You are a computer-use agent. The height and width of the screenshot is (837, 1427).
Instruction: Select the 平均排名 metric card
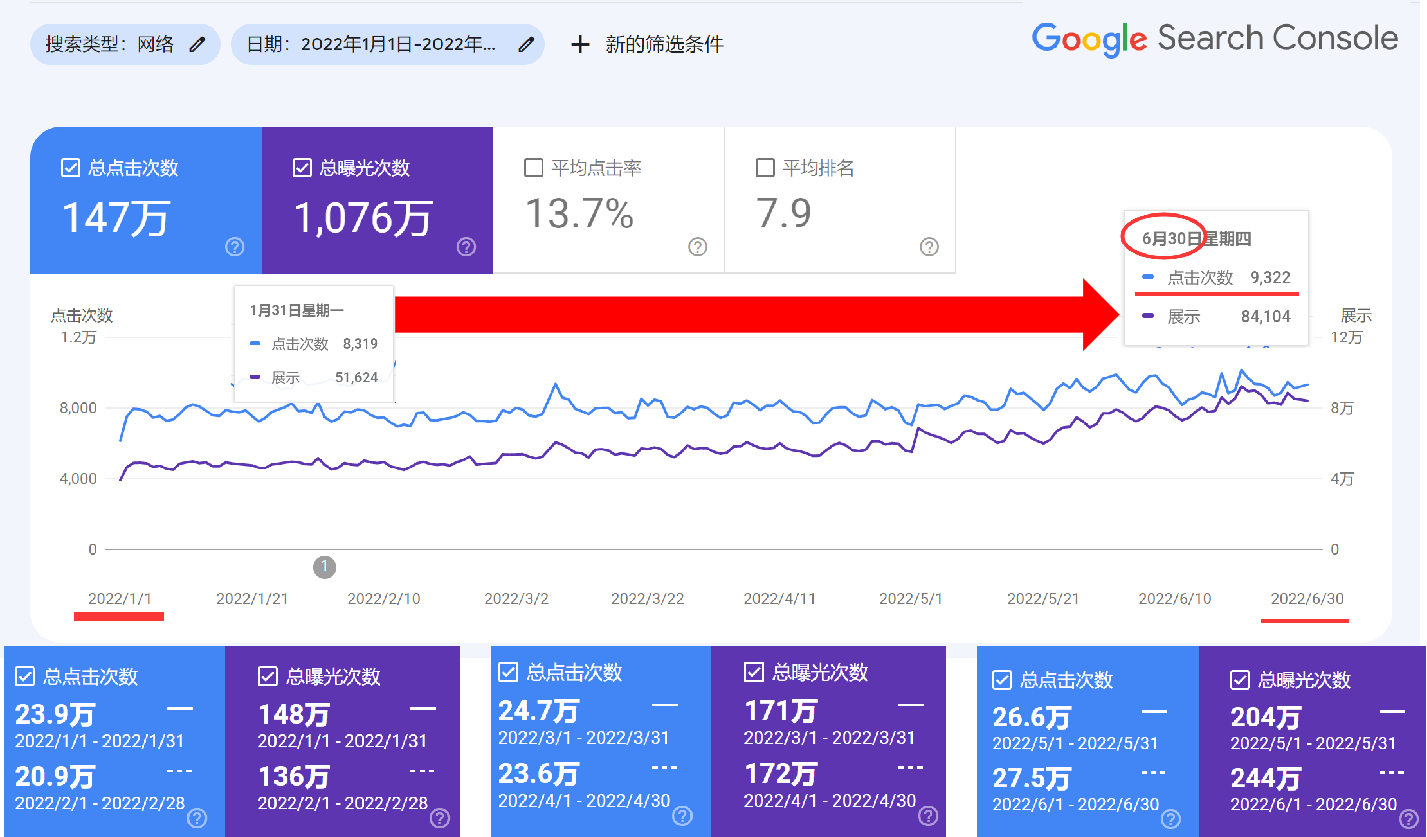[x=839, y=200]
